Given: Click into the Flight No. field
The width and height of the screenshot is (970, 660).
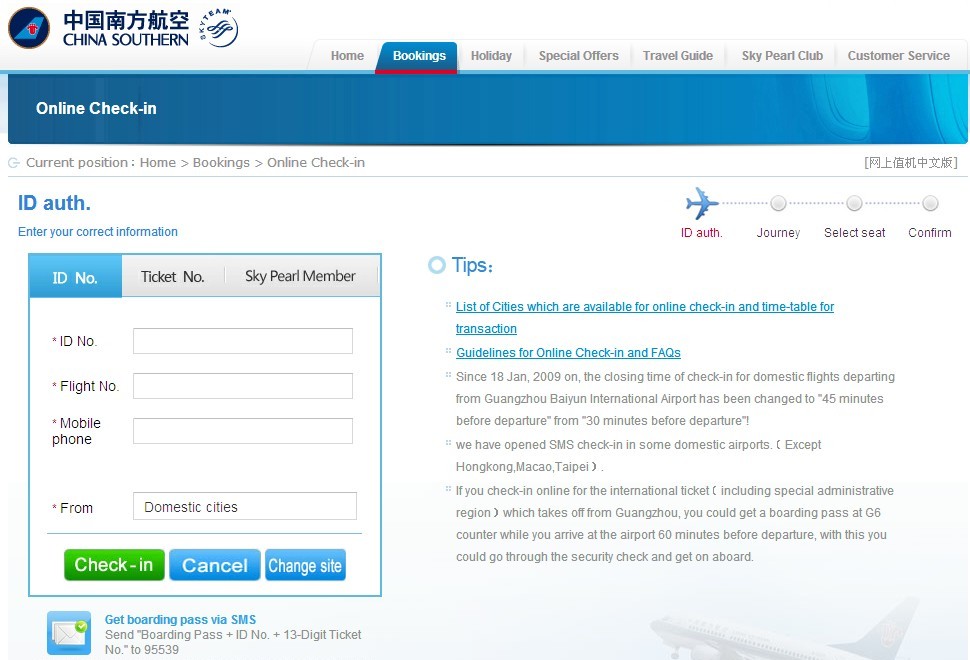Looking at the screenshot, I should click(x=243, y=386).
